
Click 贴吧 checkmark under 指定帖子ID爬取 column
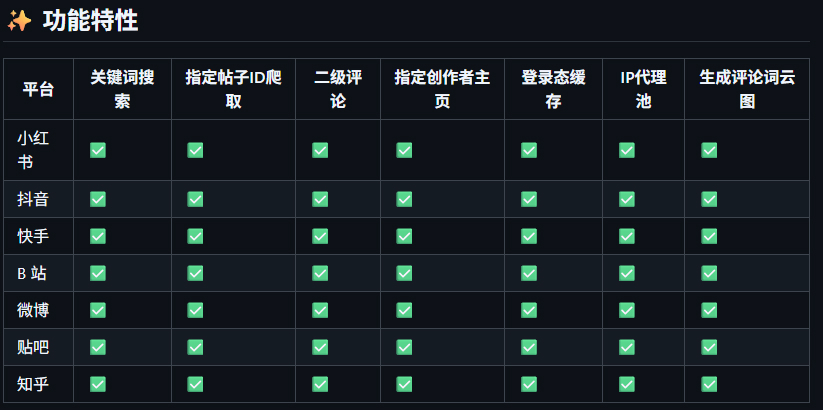(x=195, y=347)
